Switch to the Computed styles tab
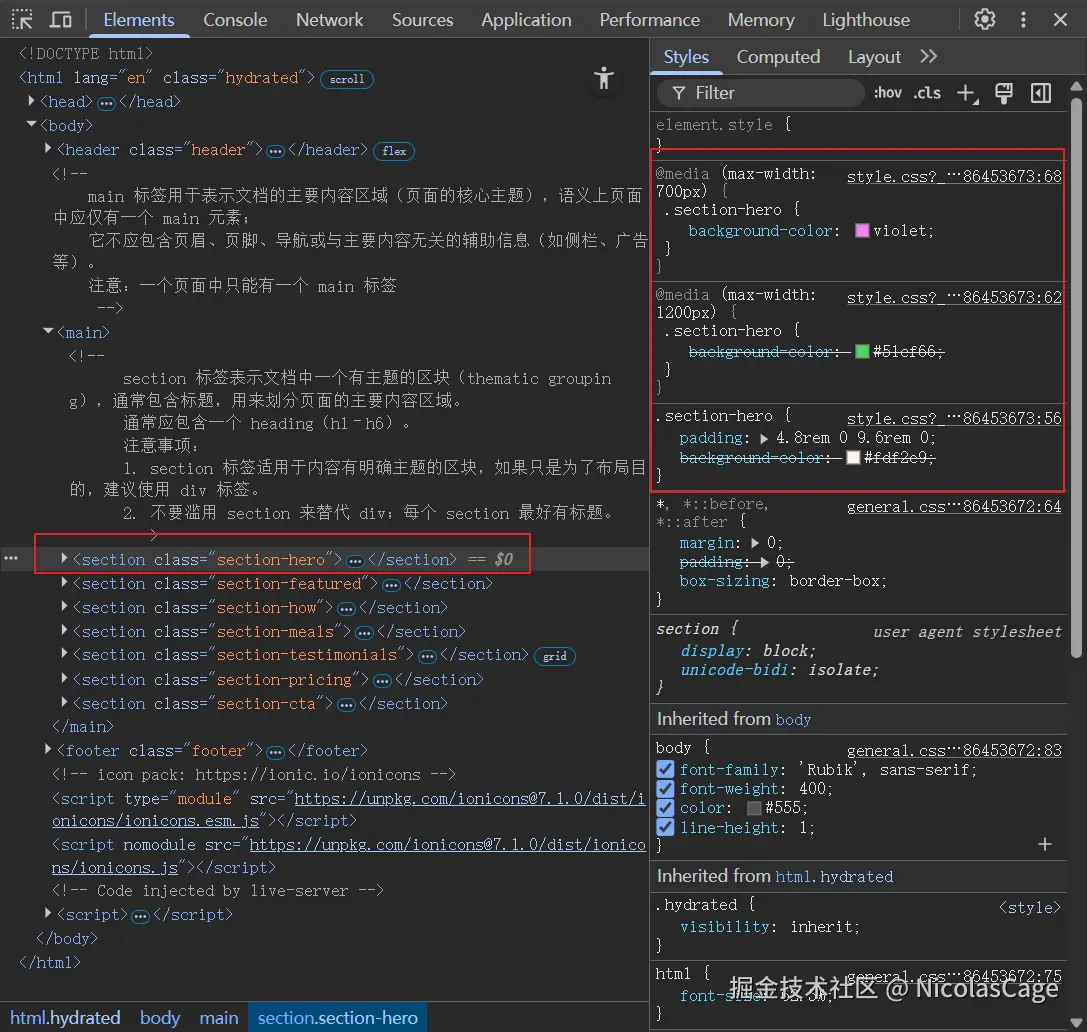This screenshot has height=1032, width=1087. pyautogui.click(x=778, y=56)
